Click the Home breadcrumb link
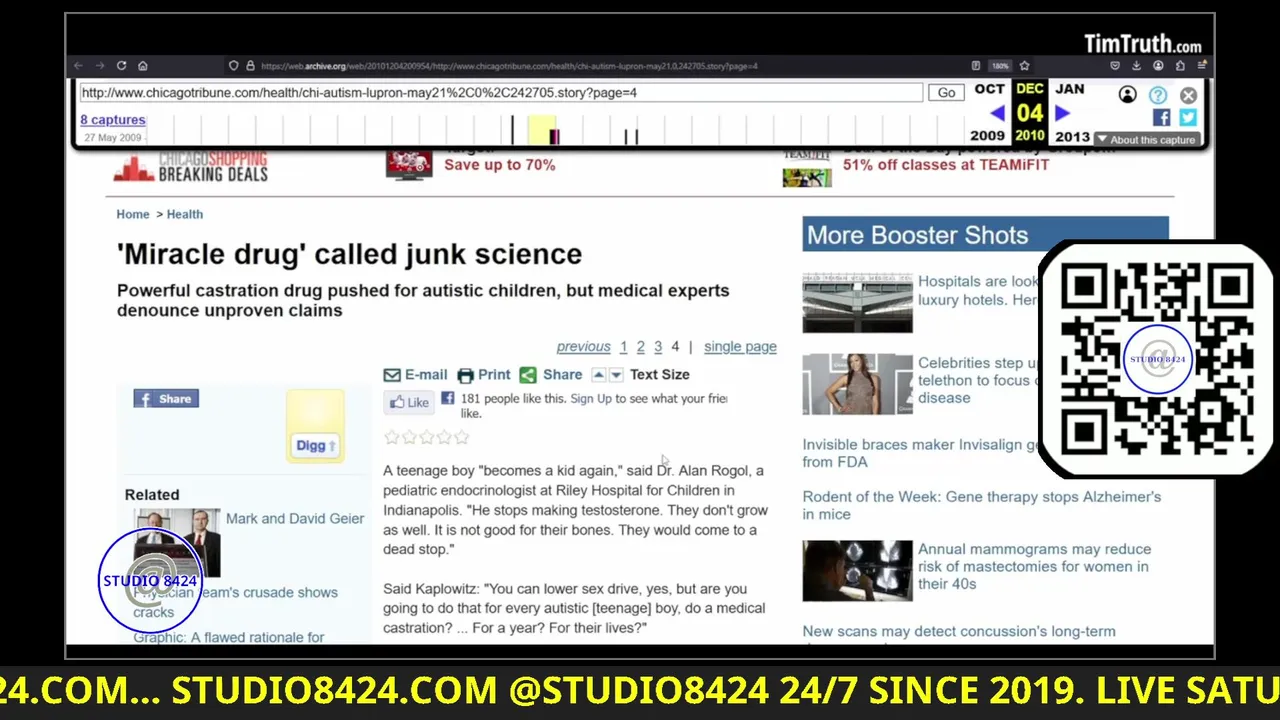The height and width of the screenshot is (720, 1280). point(133,214)
